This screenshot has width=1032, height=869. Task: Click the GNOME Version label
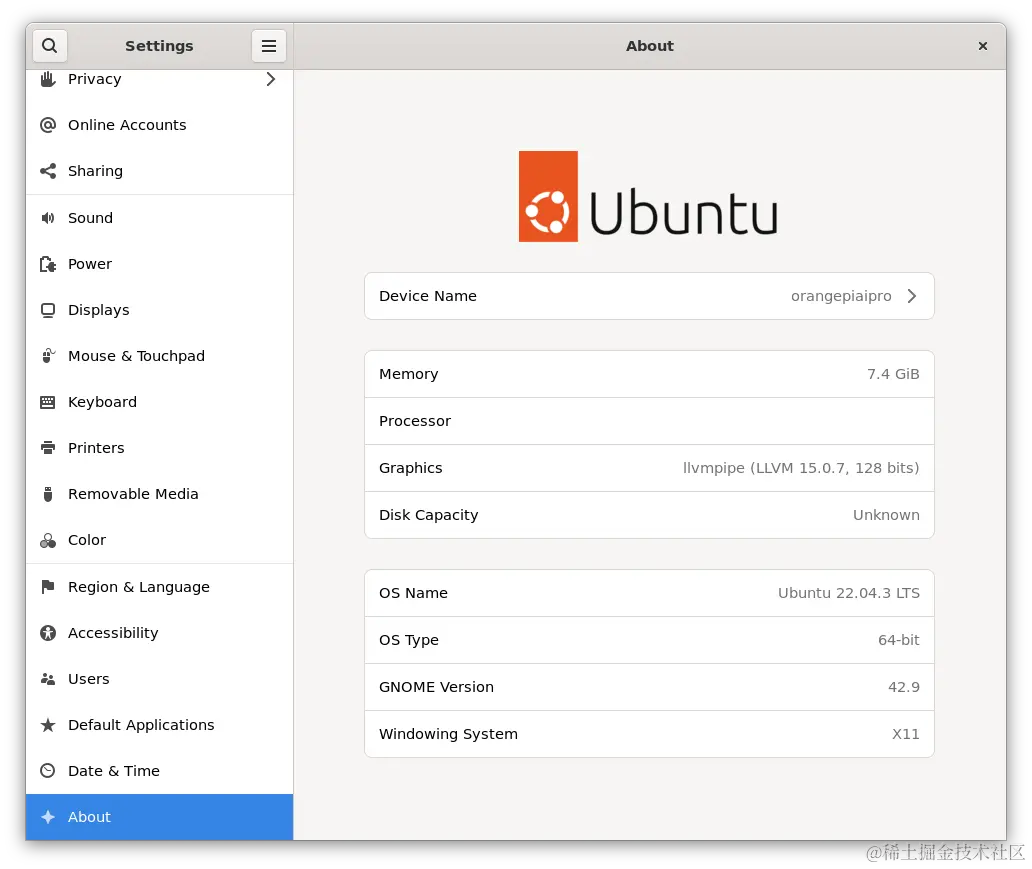click(x=436, y=687)
